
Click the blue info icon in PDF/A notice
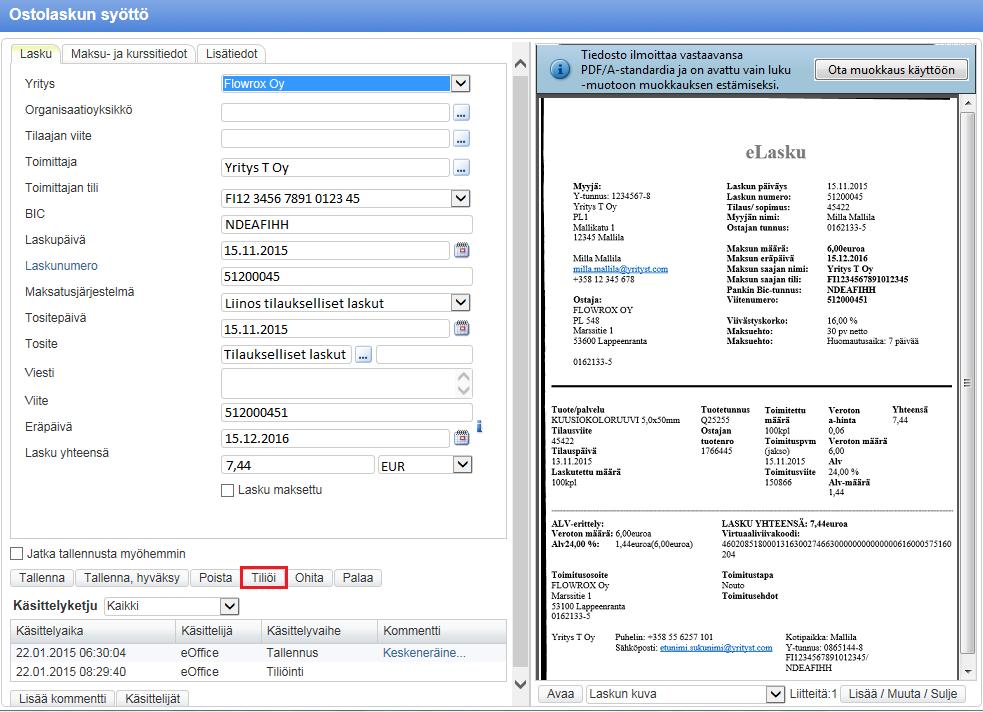[560, 69]
